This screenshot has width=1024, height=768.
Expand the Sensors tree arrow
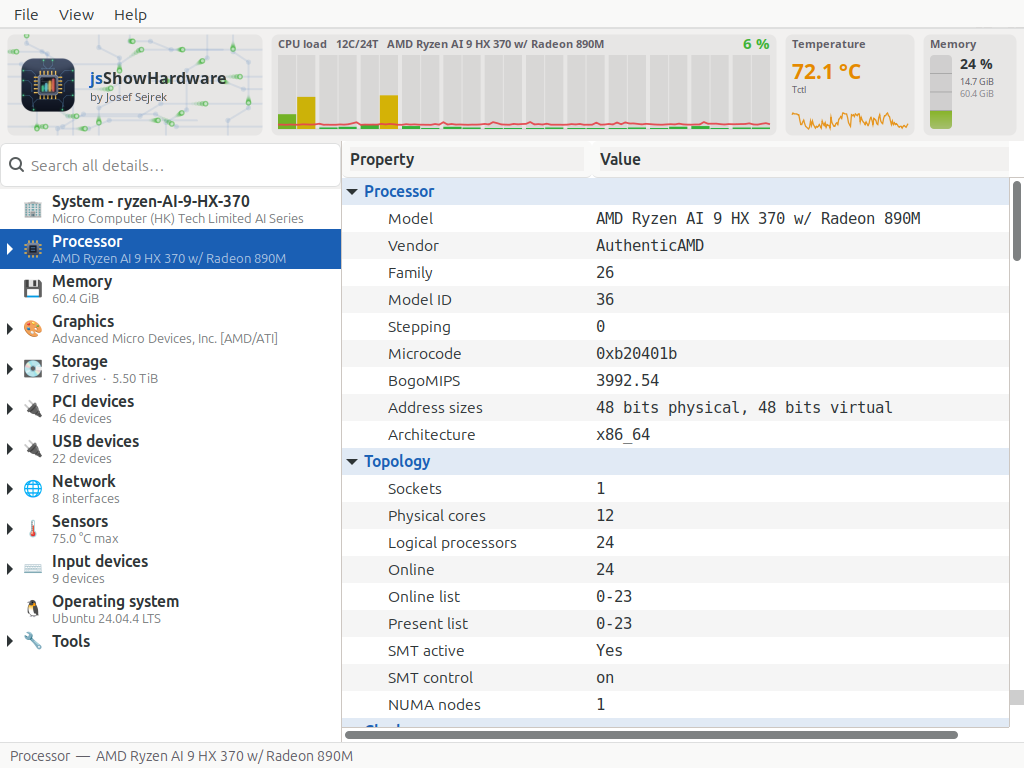coord(10,529)
